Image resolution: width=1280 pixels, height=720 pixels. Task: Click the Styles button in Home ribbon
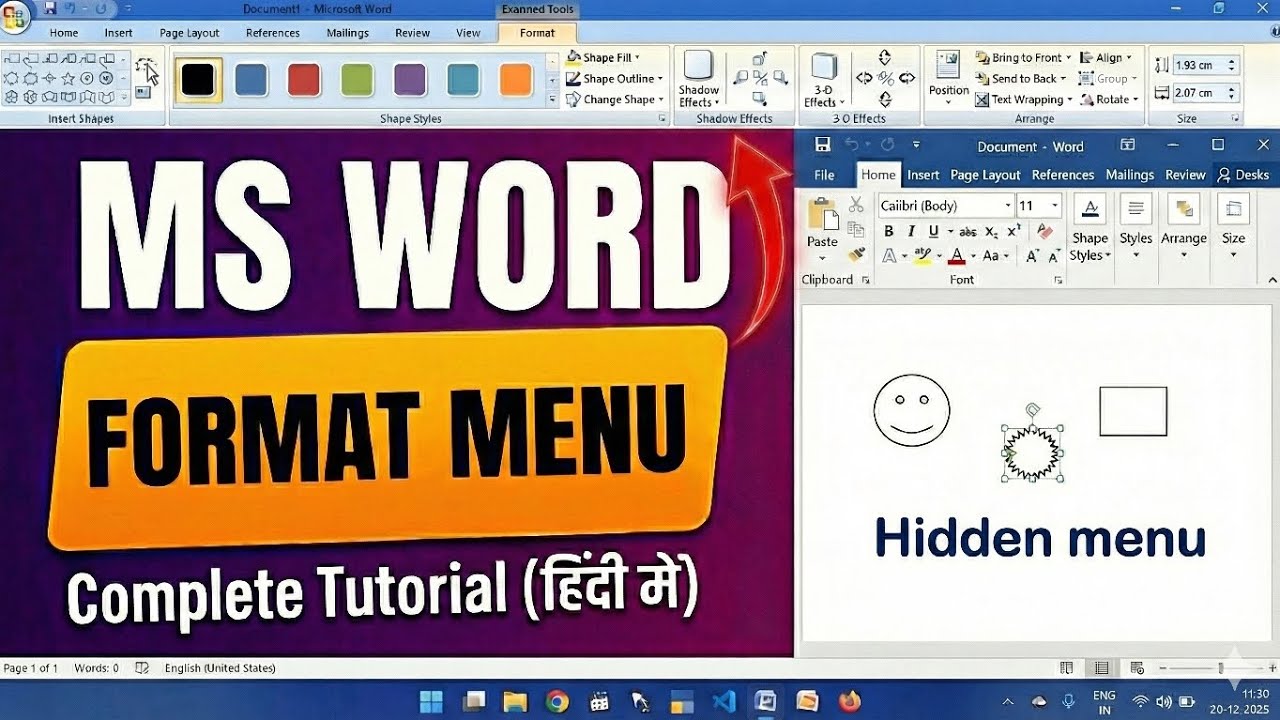1136,226
